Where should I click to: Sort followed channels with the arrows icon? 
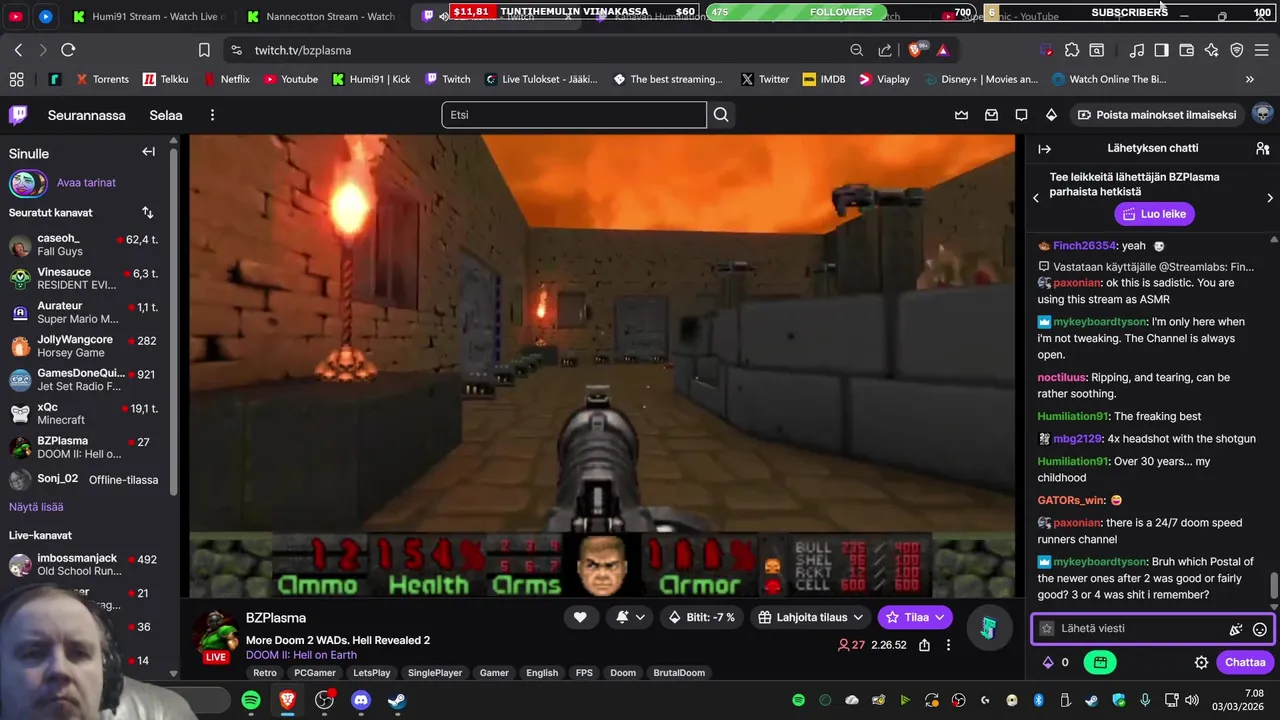coord(148,212)
